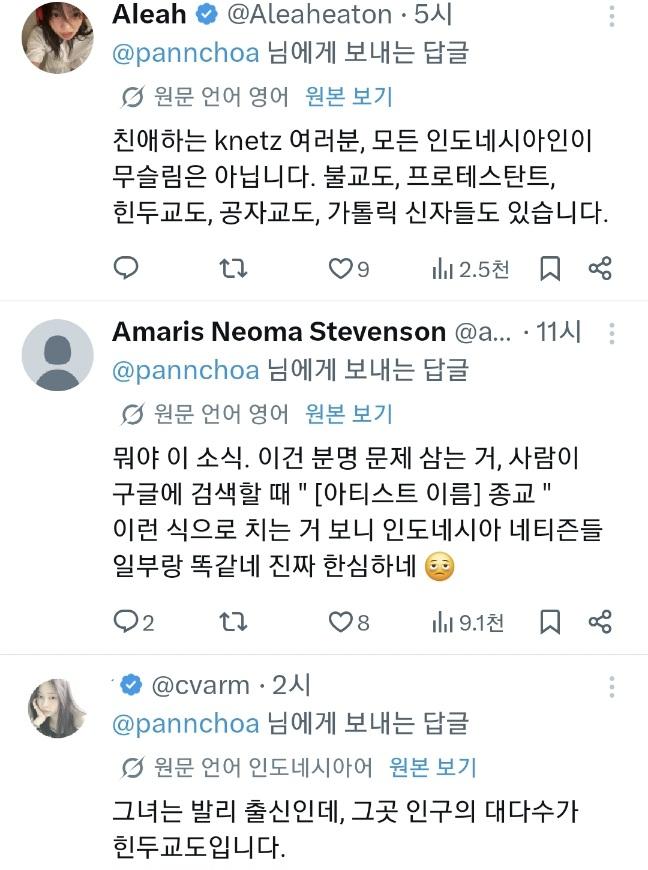Share Amaris Neoma Stevenson's tweet
Image resolution: width=648 pixels, height=870 pixels.
(x=600, y=621)
